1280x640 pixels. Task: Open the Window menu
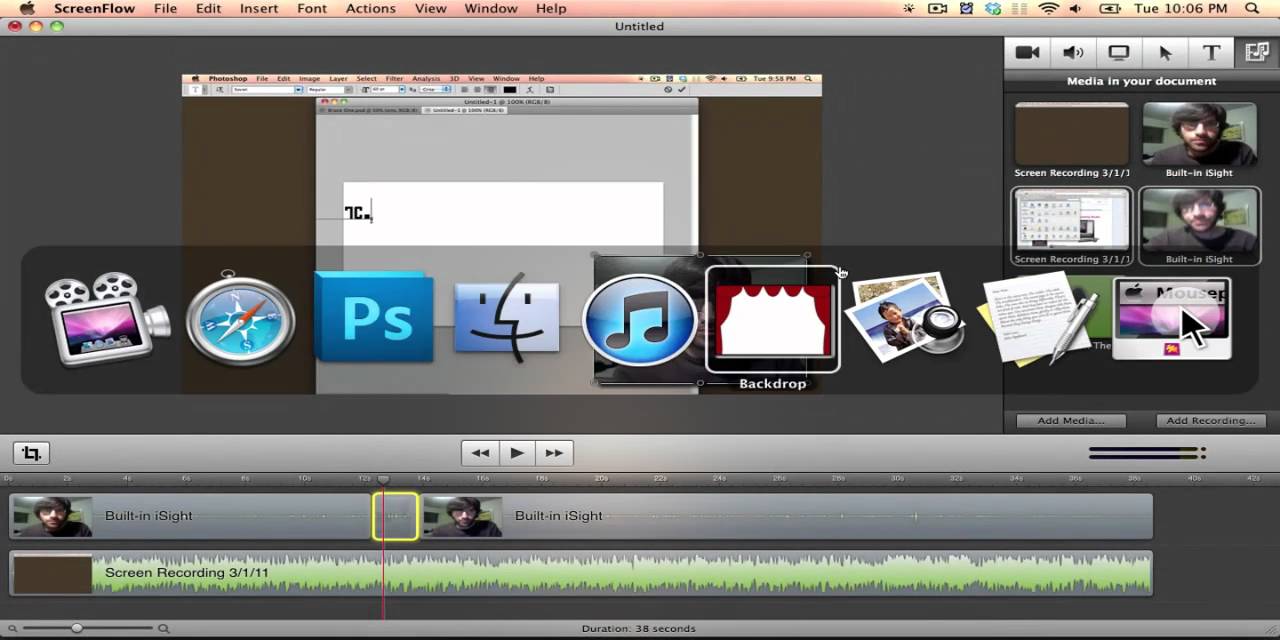(x=491, y=8)
